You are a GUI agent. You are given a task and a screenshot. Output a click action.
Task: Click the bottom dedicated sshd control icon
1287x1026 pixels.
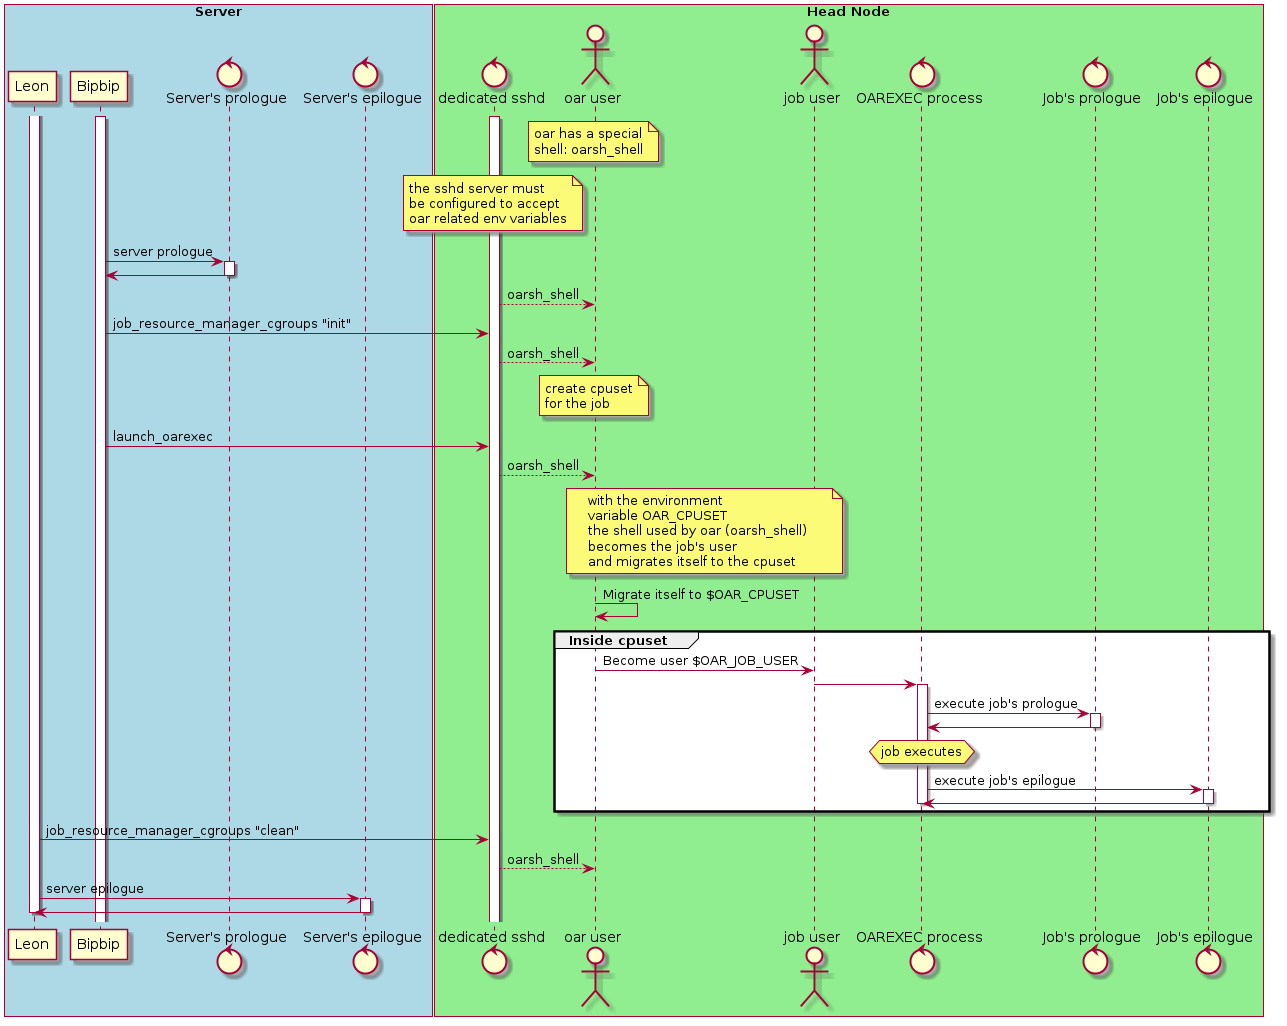494,961
